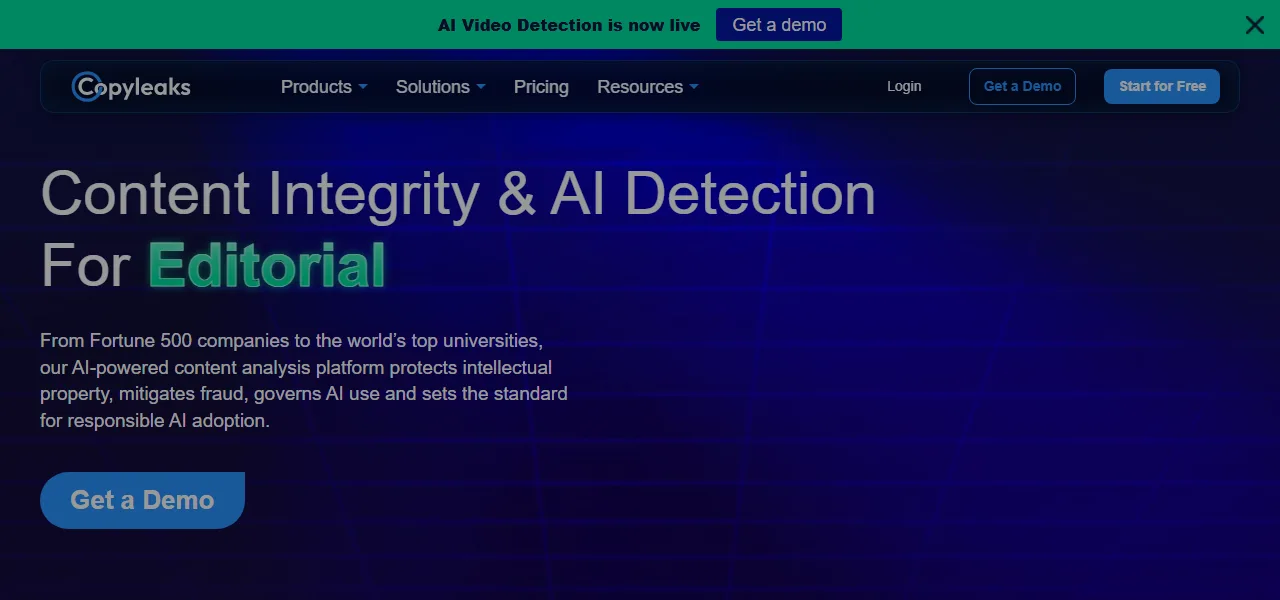The image size is (1280, 600).
Task: Click the Start for Free button
Action: pyautogui.click(x=1162, y=87)
